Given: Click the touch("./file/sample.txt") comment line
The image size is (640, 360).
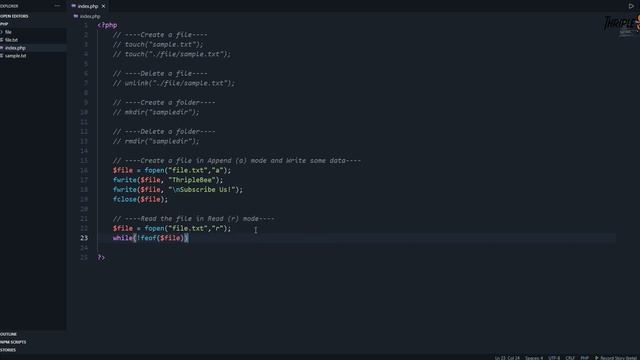Looking at the screenshot, I should pos(171,54).
